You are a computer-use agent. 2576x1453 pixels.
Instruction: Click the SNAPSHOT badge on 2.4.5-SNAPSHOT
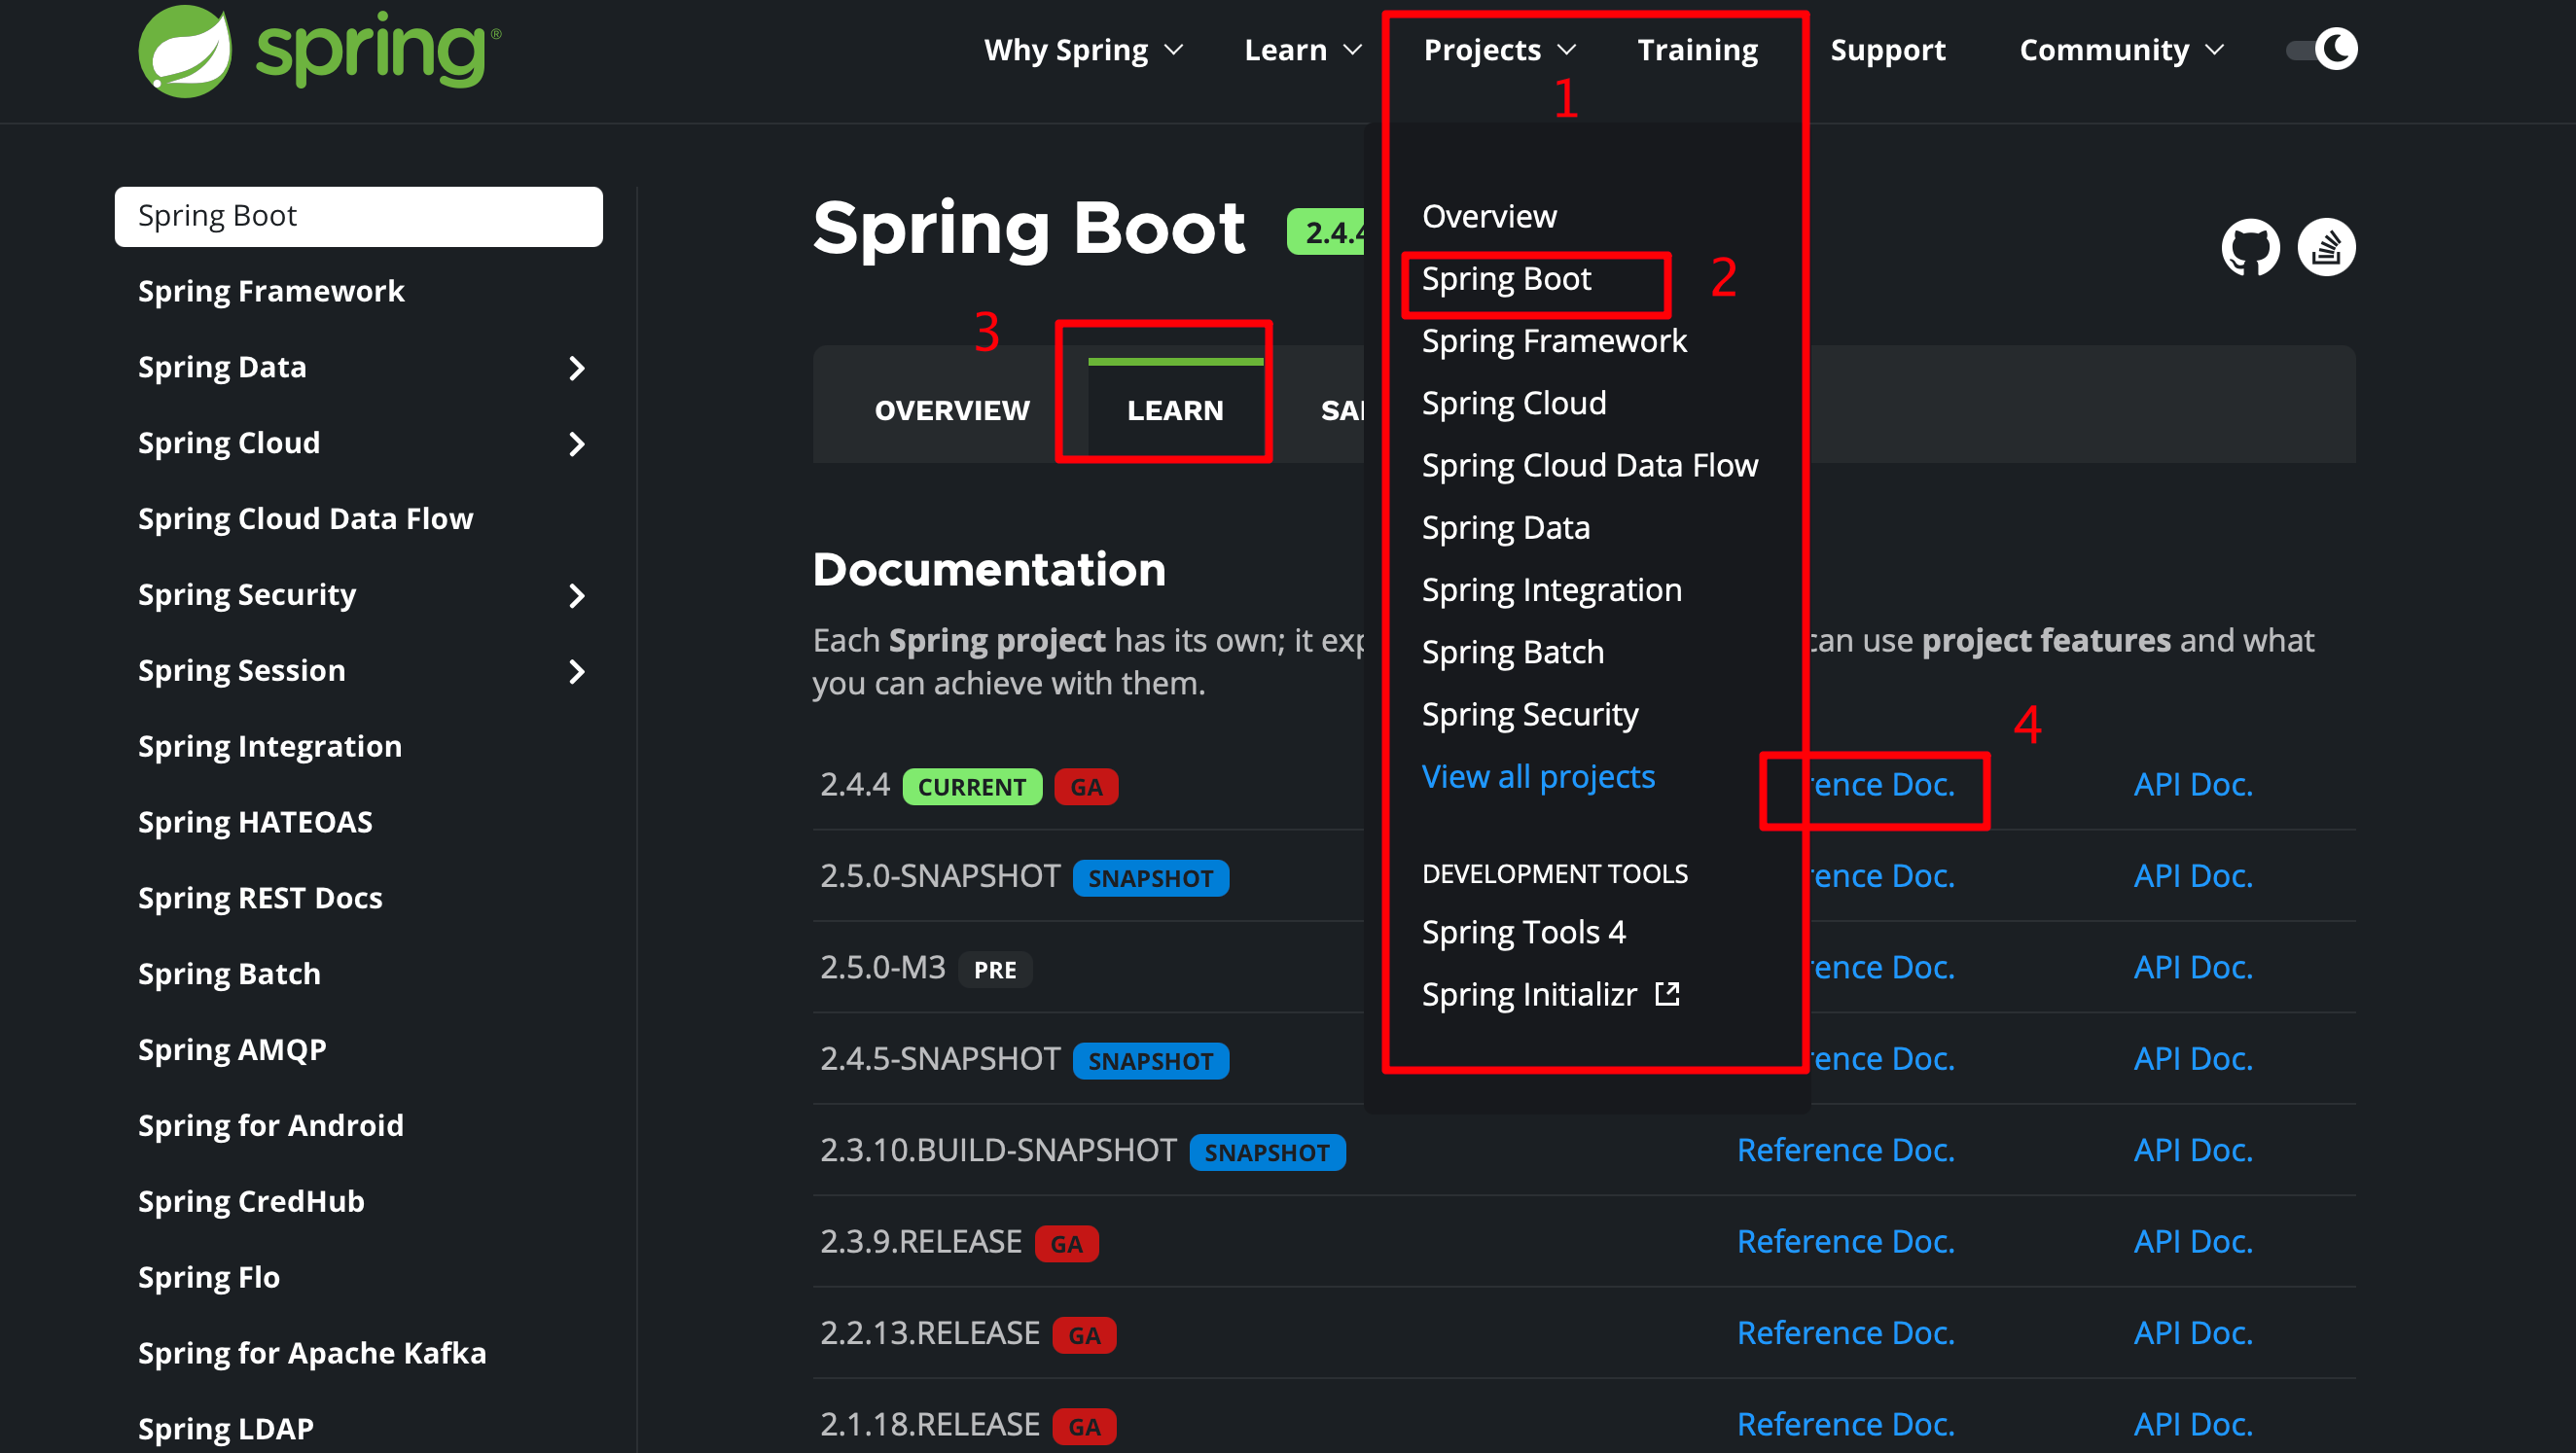click(1150, 1061)
